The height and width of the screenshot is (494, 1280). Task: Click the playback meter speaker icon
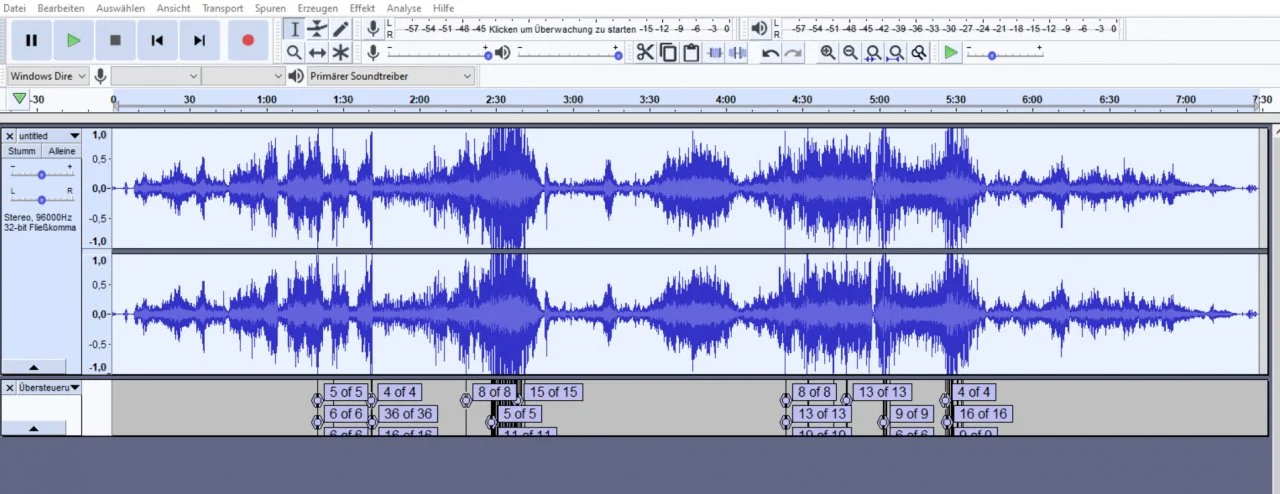(760, 29)
